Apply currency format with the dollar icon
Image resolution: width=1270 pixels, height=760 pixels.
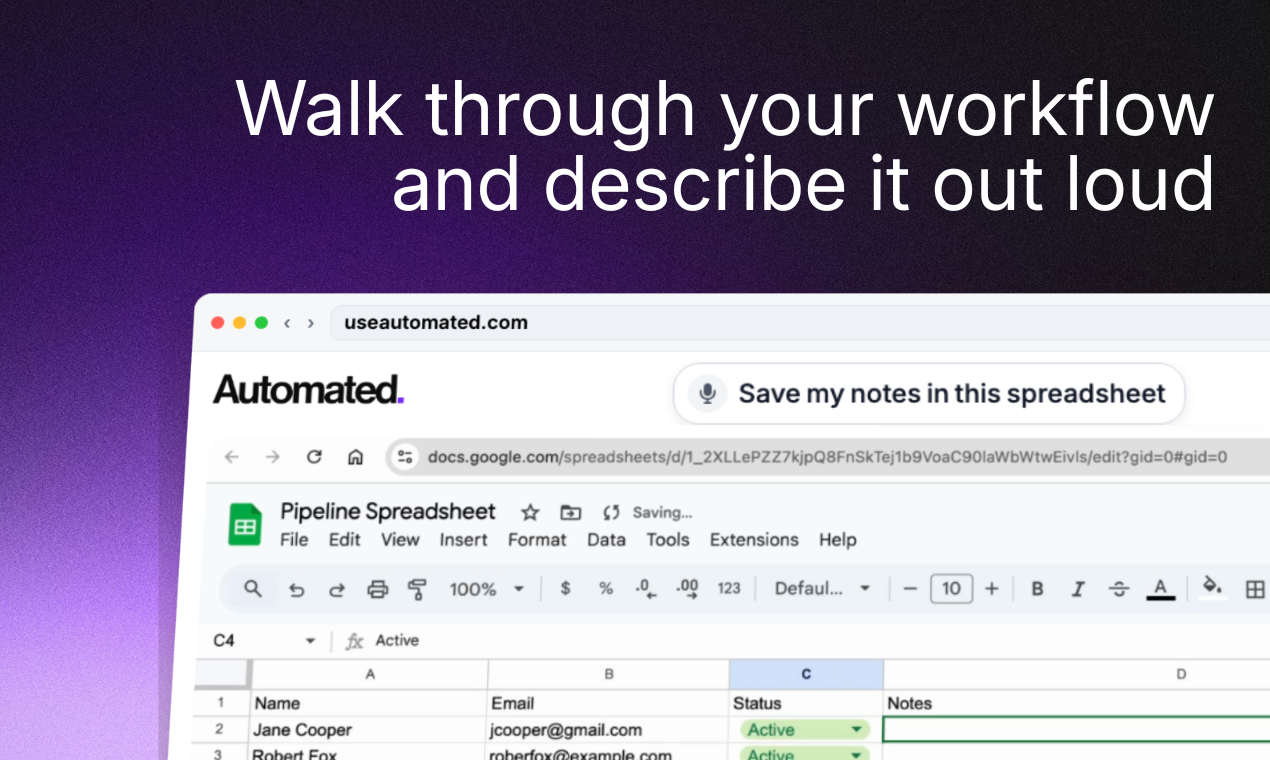pyautogui.click(x=565, y=589)
